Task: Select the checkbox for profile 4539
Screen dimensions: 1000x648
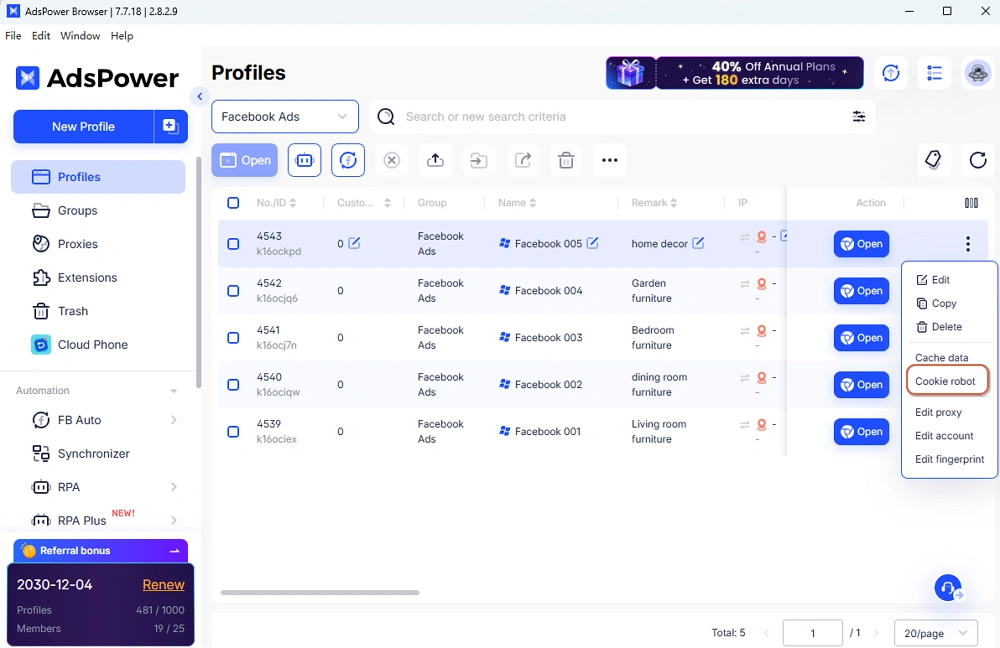Action: (233, 432)
